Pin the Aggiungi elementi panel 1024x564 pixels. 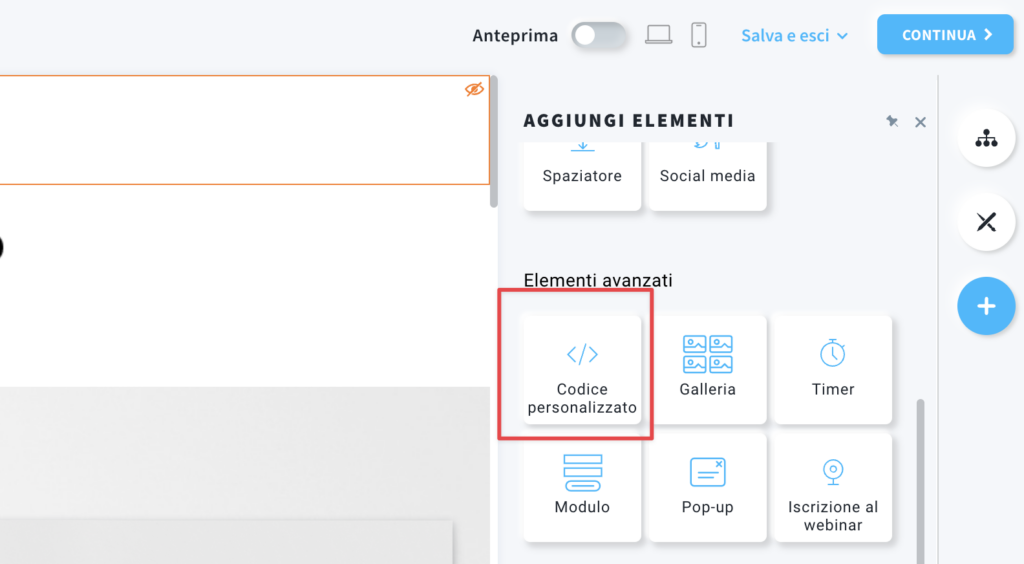tap(892, 121)
